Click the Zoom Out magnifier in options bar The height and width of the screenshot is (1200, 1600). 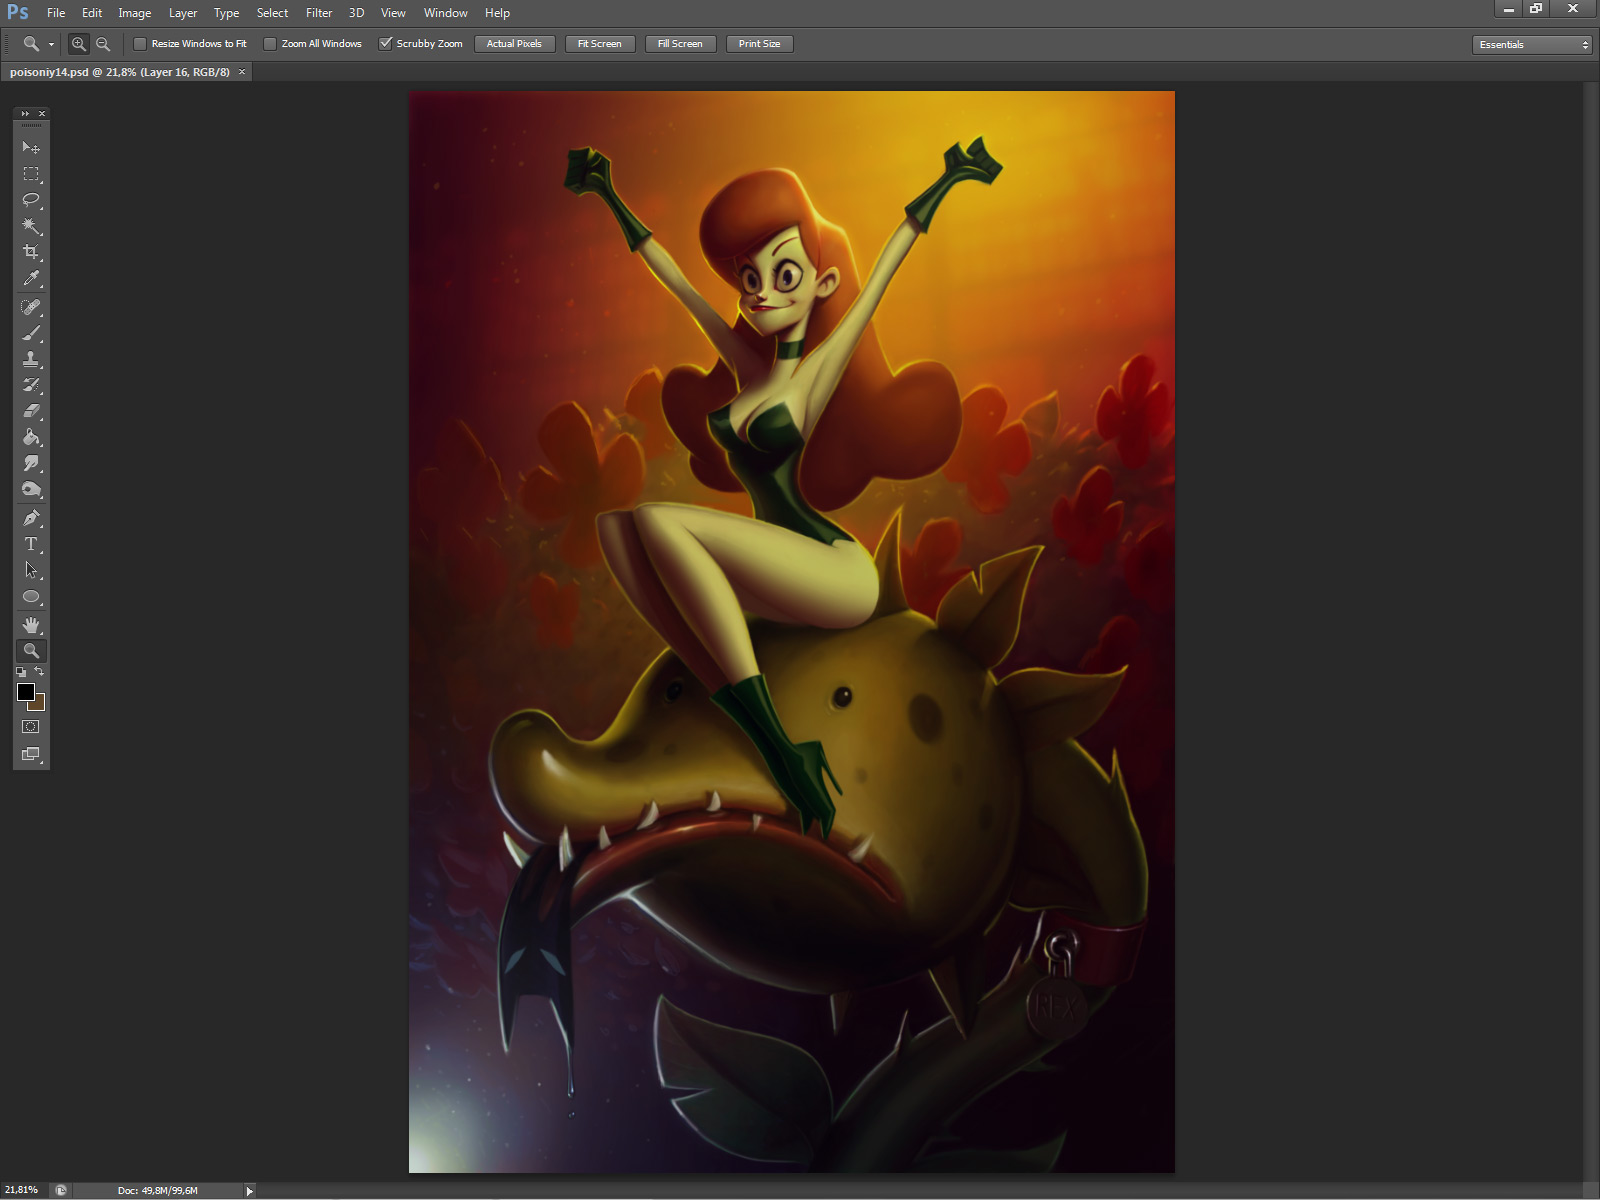click(103, 44)
